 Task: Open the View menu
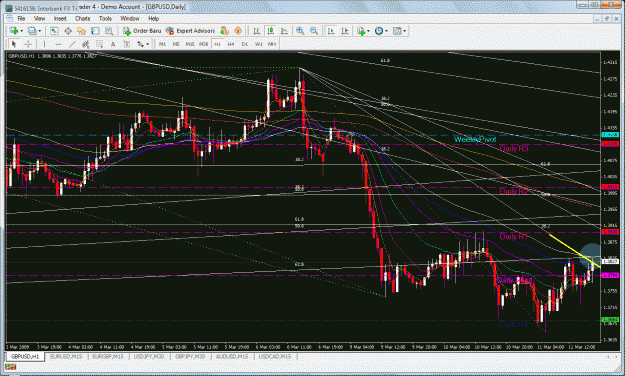[39, 18]
